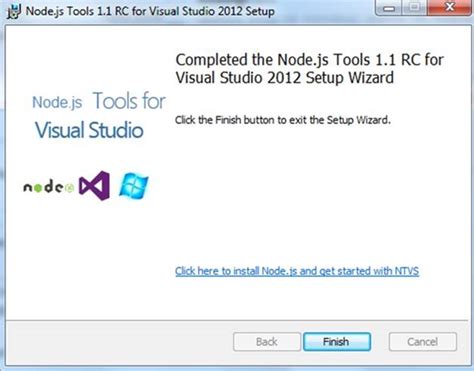Viewport: 474px width, 371px height.
Task: Click the large "Visual Studio" banner text
Action: [x=89, y=130]
